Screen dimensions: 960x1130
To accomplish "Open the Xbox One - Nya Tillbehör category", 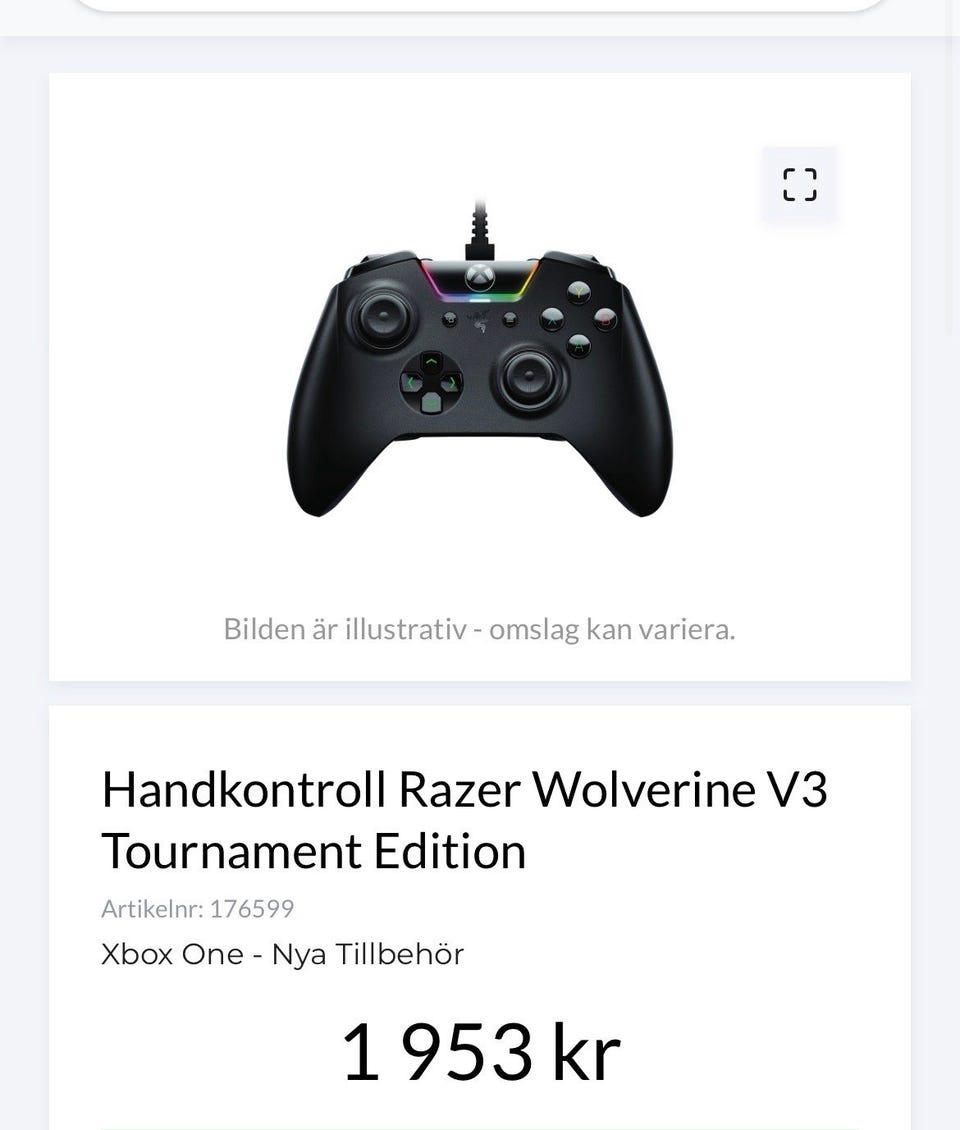I will pos(283,954).
